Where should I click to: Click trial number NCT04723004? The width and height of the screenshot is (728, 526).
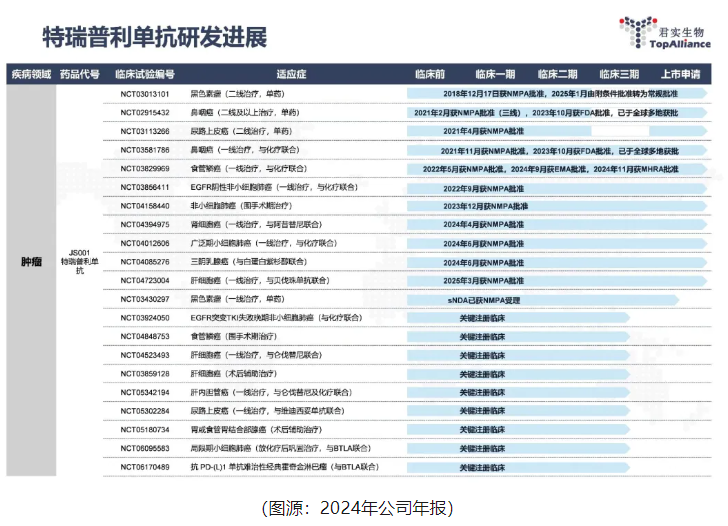tap(145, 280)
